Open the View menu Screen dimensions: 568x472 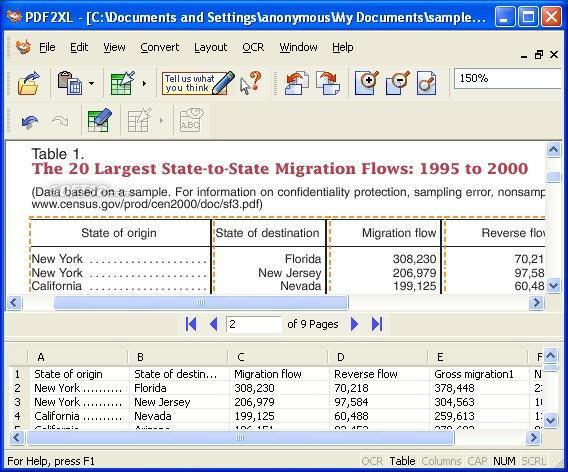pyautogui.click(x=114, y=47)
